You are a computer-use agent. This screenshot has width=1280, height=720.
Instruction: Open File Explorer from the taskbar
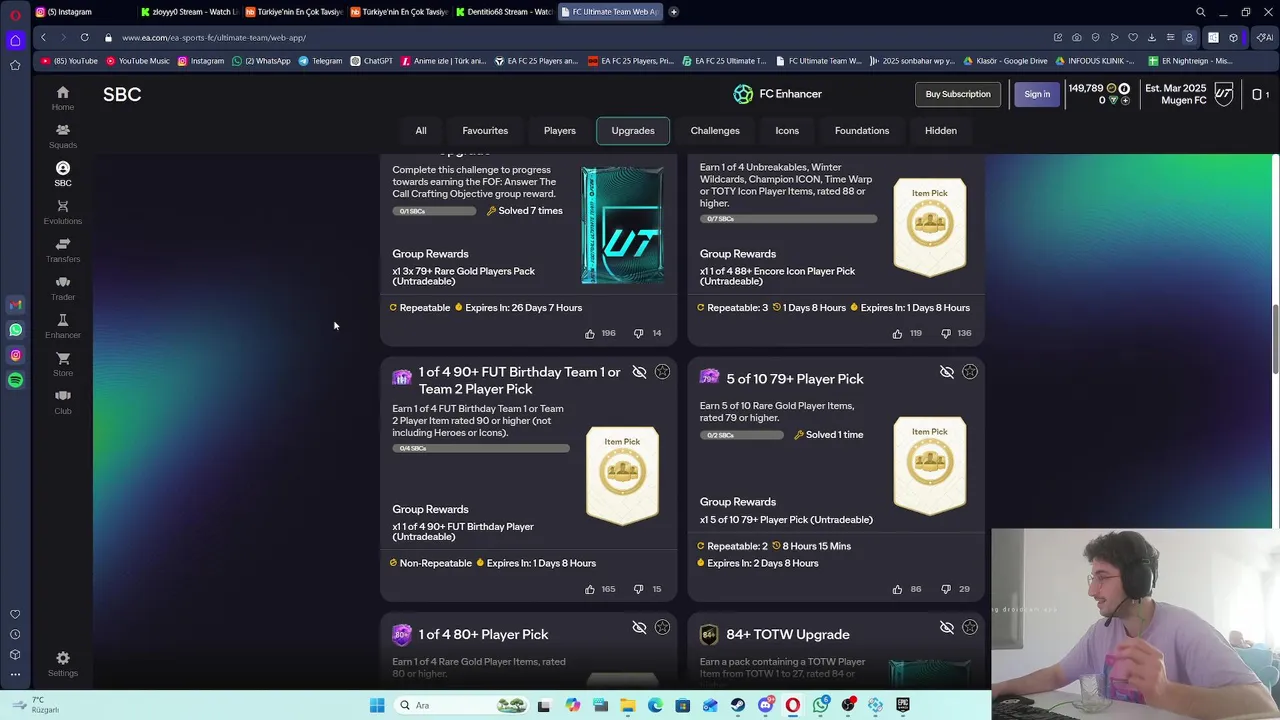pyautogui.click(x=628, y=705)
